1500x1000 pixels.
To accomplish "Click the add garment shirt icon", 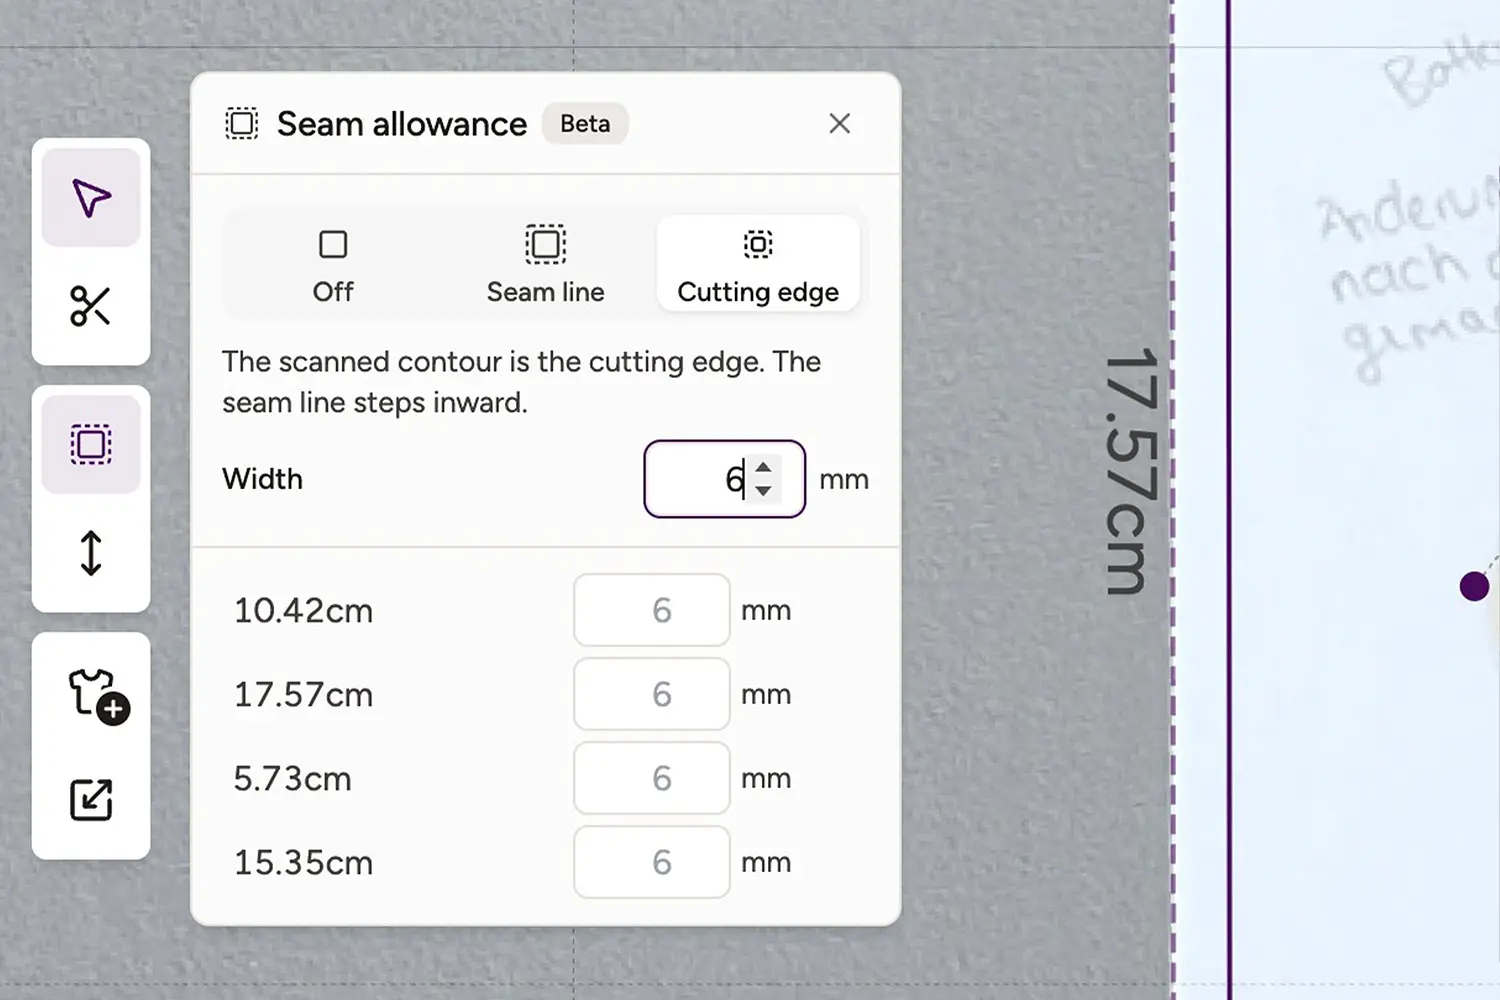I will pos(97,695).
